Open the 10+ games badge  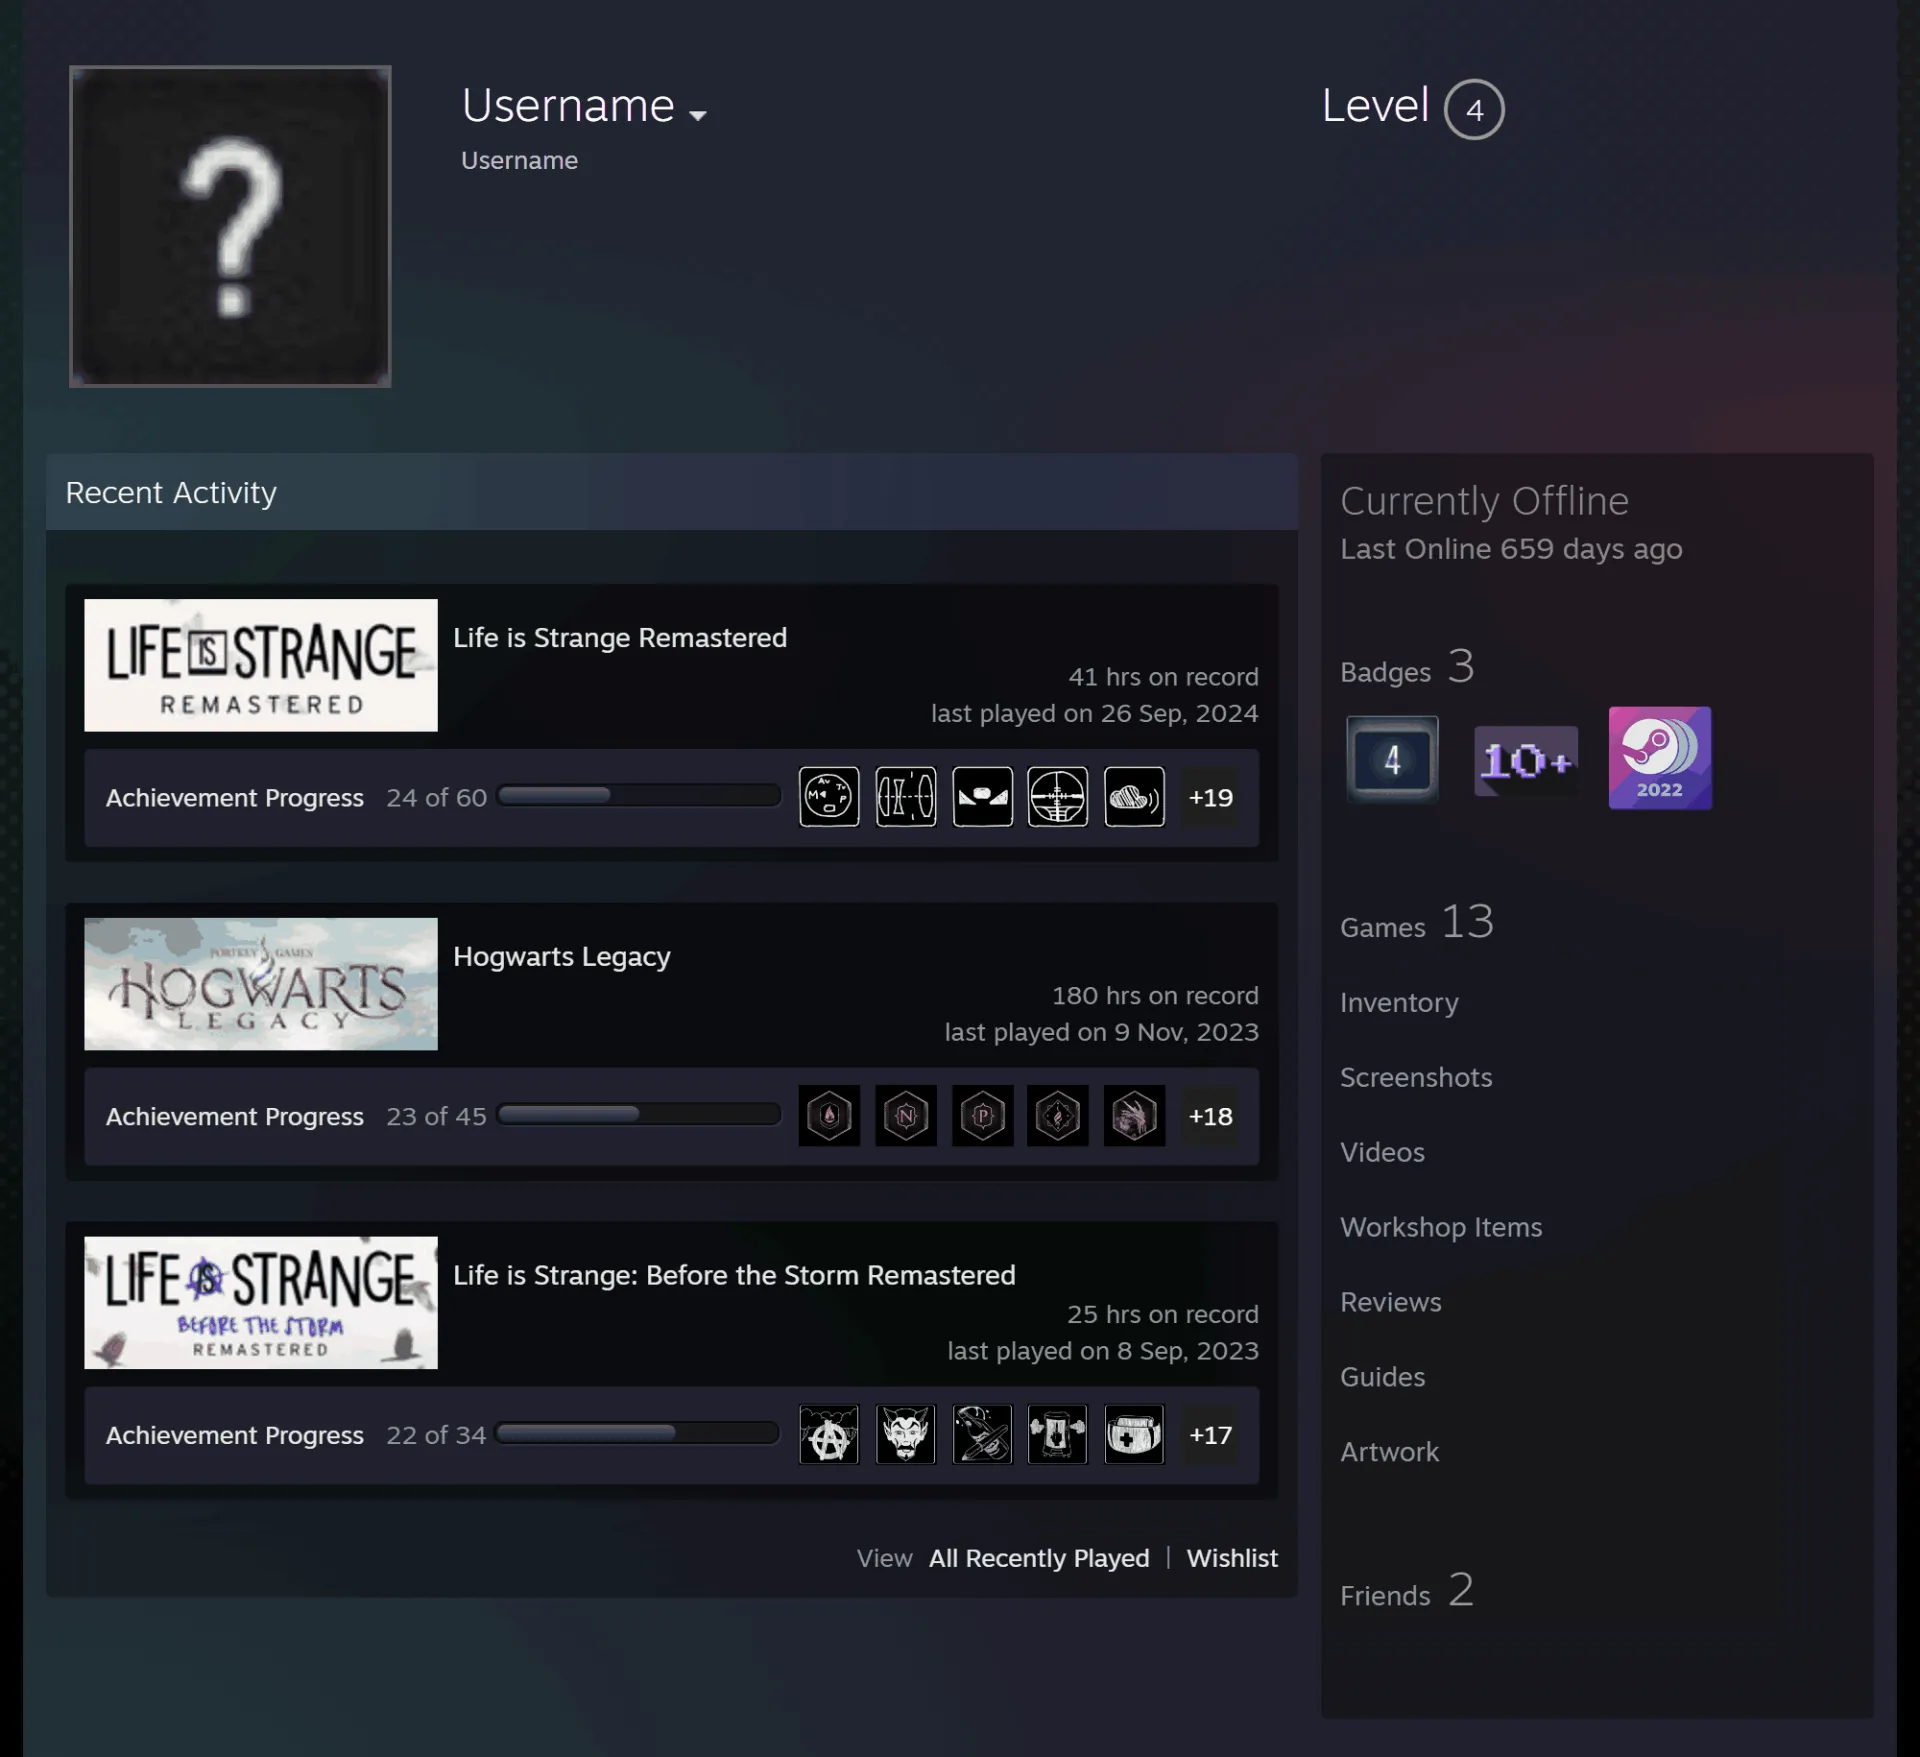coord(1526,761)
